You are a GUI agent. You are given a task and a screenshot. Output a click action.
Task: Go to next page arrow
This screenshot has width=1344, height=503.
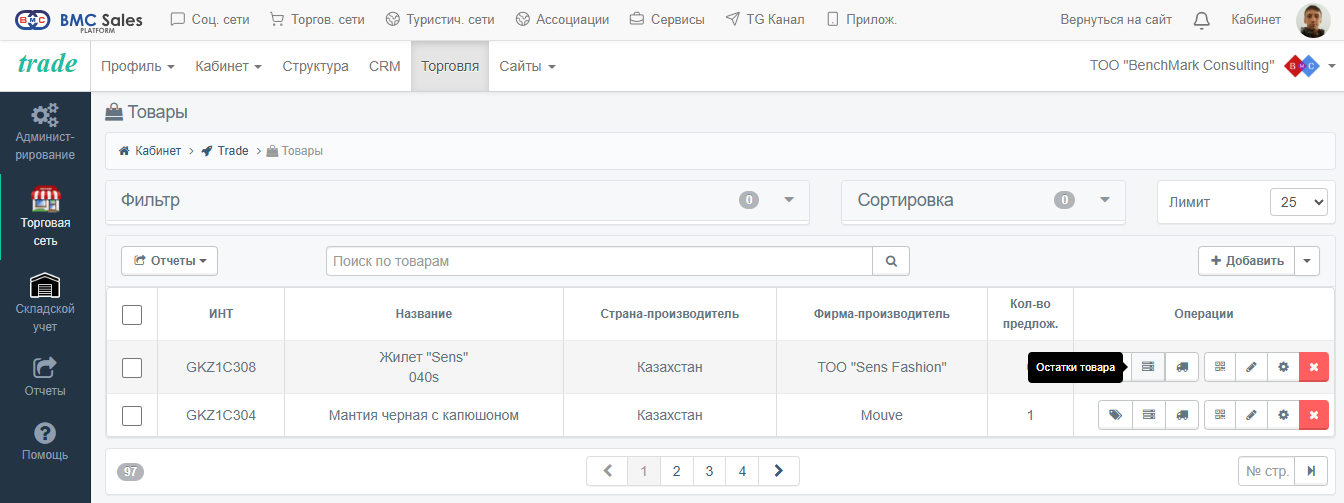pos(779,471)
